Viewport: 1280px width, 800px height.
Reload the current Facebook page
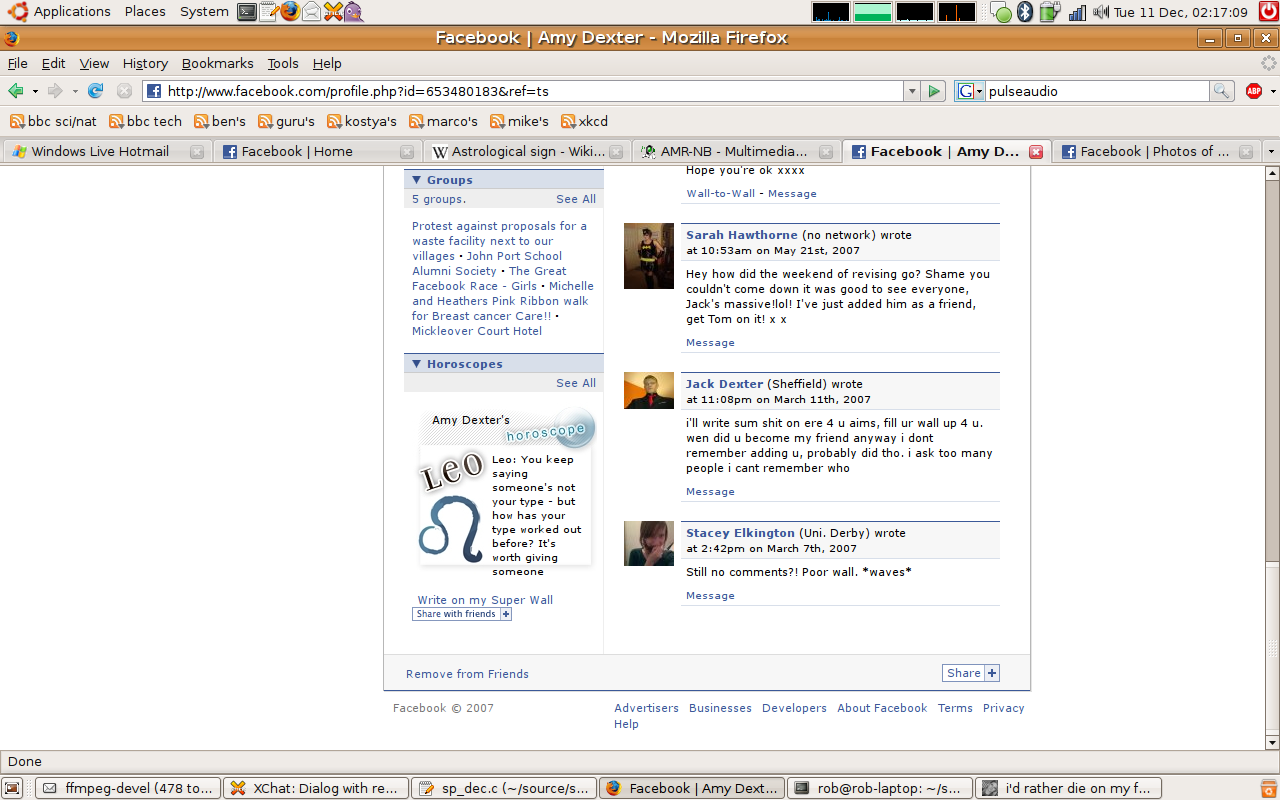click(x=96, y=91)
